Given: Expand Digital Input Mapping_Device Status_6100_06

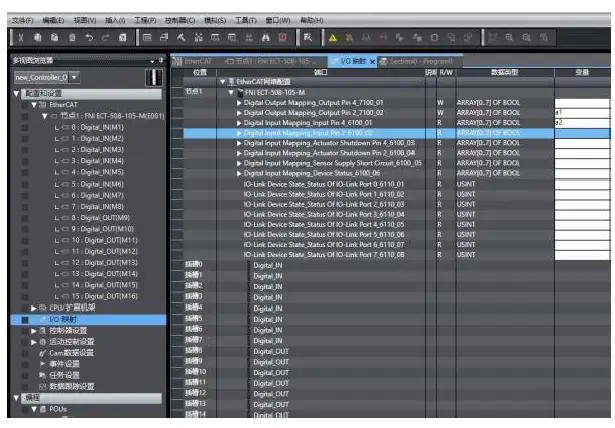Looking at the screenshot, I should click(238, 173).
